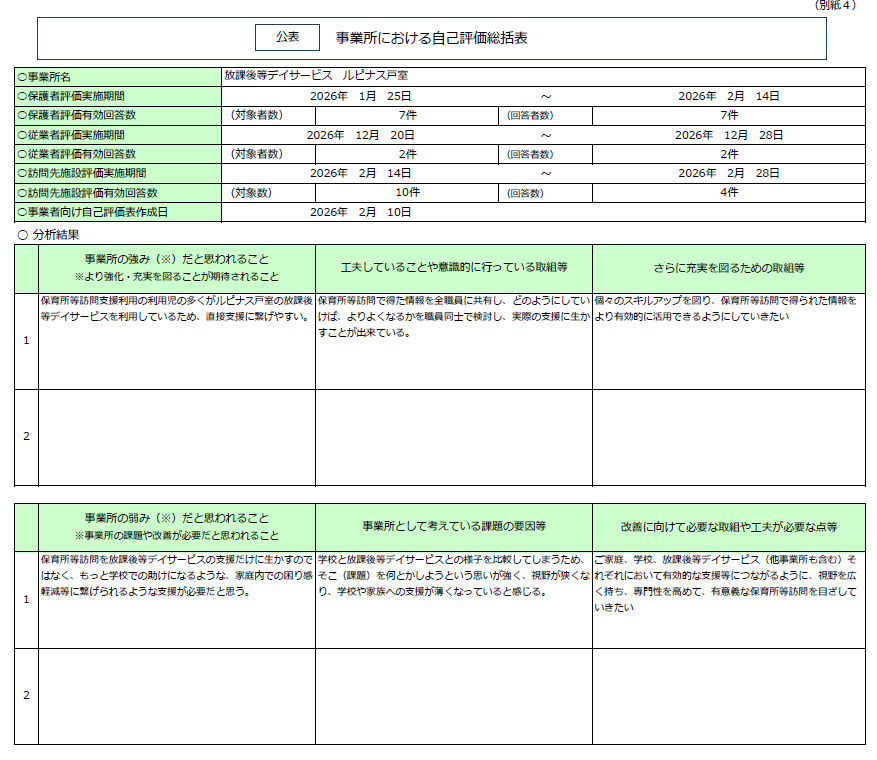This screenshot has width=877, height=760.
Task: Click the 事業所名 row label
Action: [59, 77]
